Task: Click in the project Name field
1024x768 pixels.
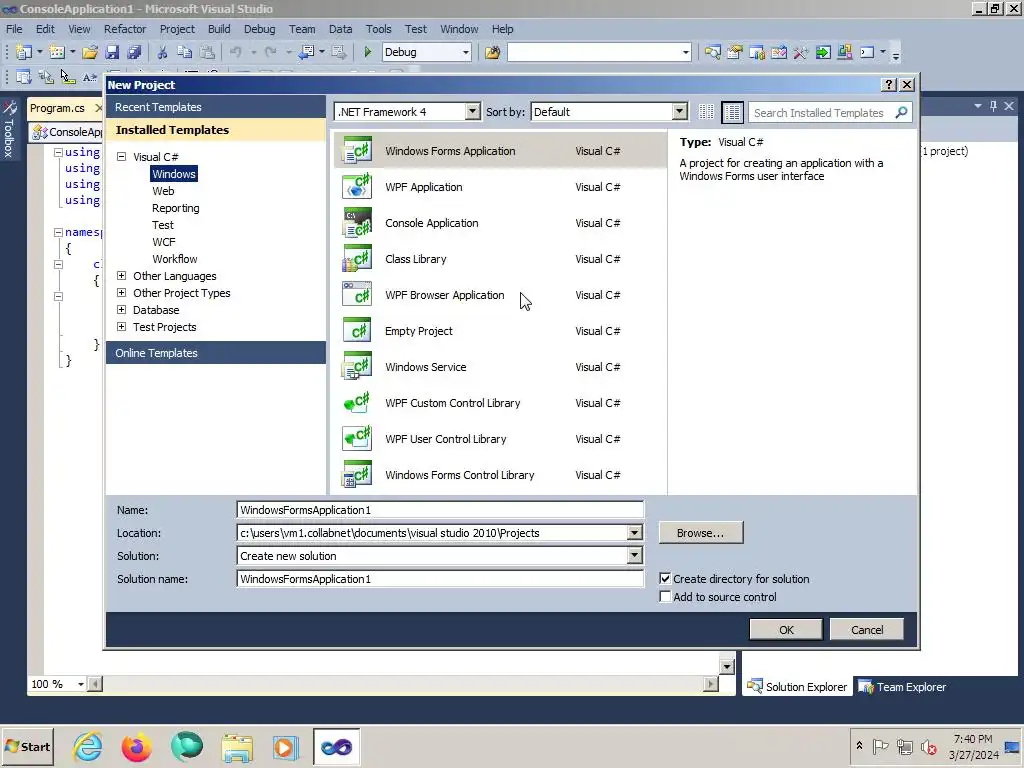Action: pos(440,510)
